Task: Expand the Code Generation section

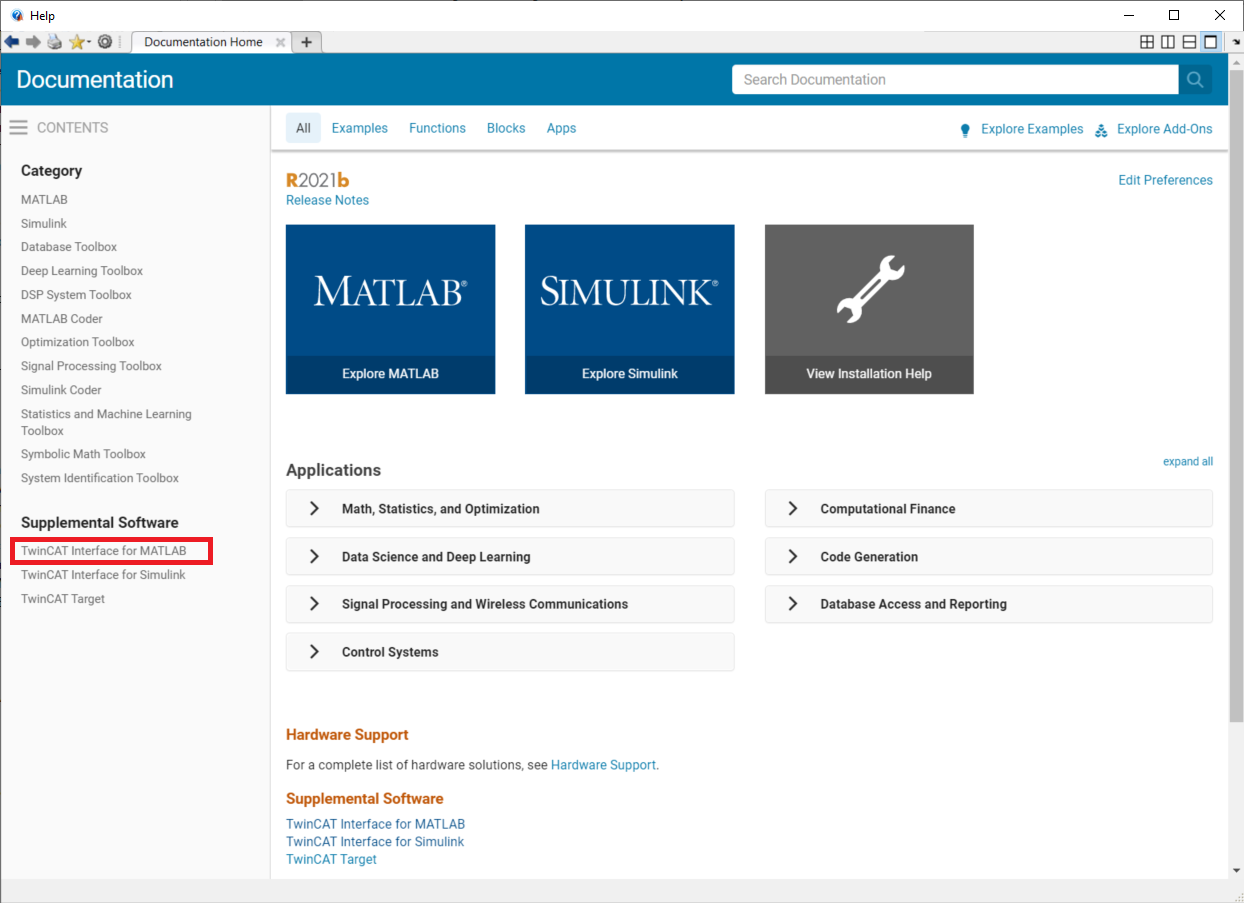Action: click(x=989, y=557)
